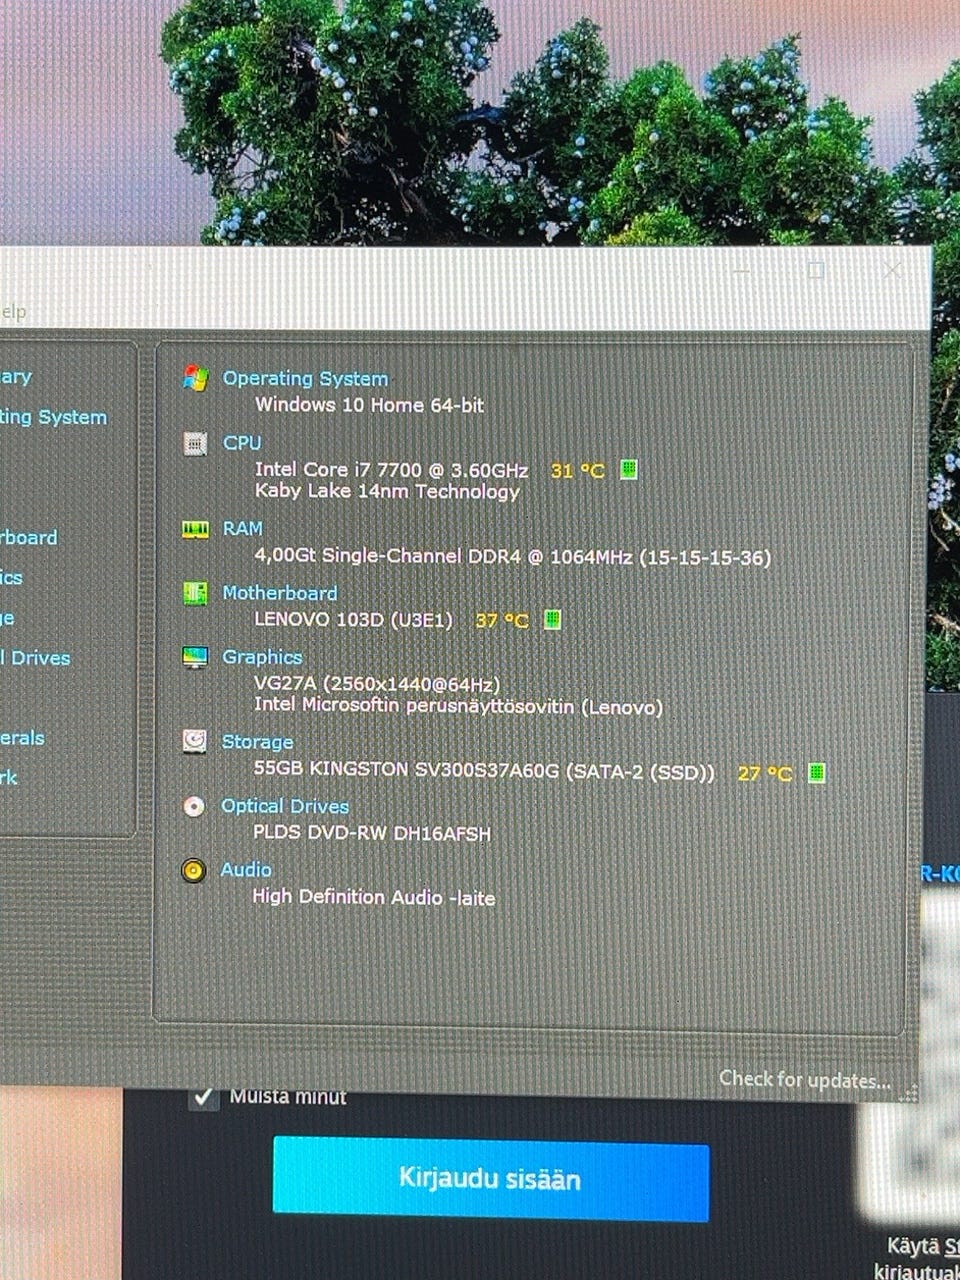
Task: Click the Windows logo icon beside Operating System
Action: (195, 378)
